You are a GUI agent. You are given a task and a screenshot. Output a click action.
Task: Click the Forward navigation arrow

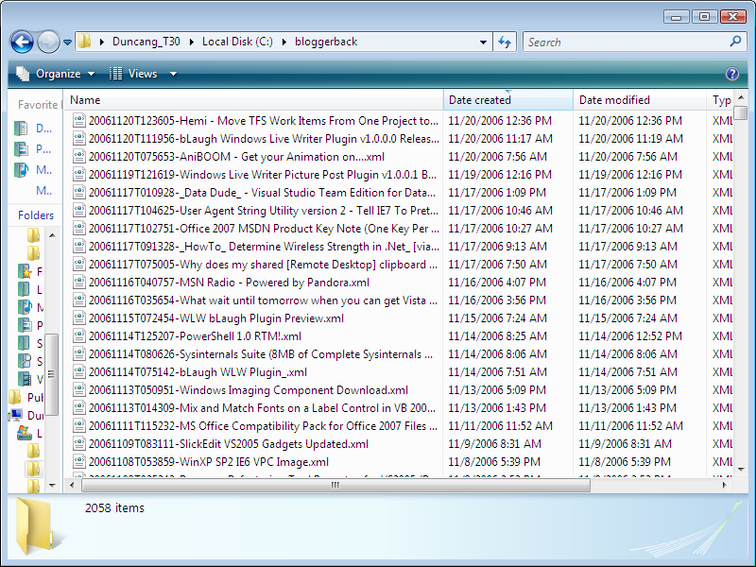[x=48, y=42]
